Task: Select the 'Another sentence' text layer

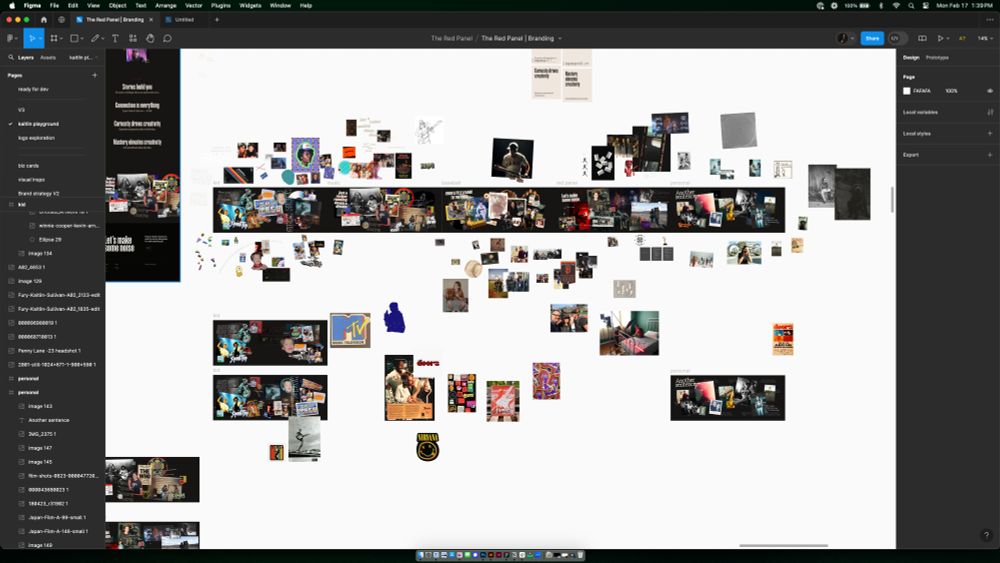Action: (x=48, y=420)
